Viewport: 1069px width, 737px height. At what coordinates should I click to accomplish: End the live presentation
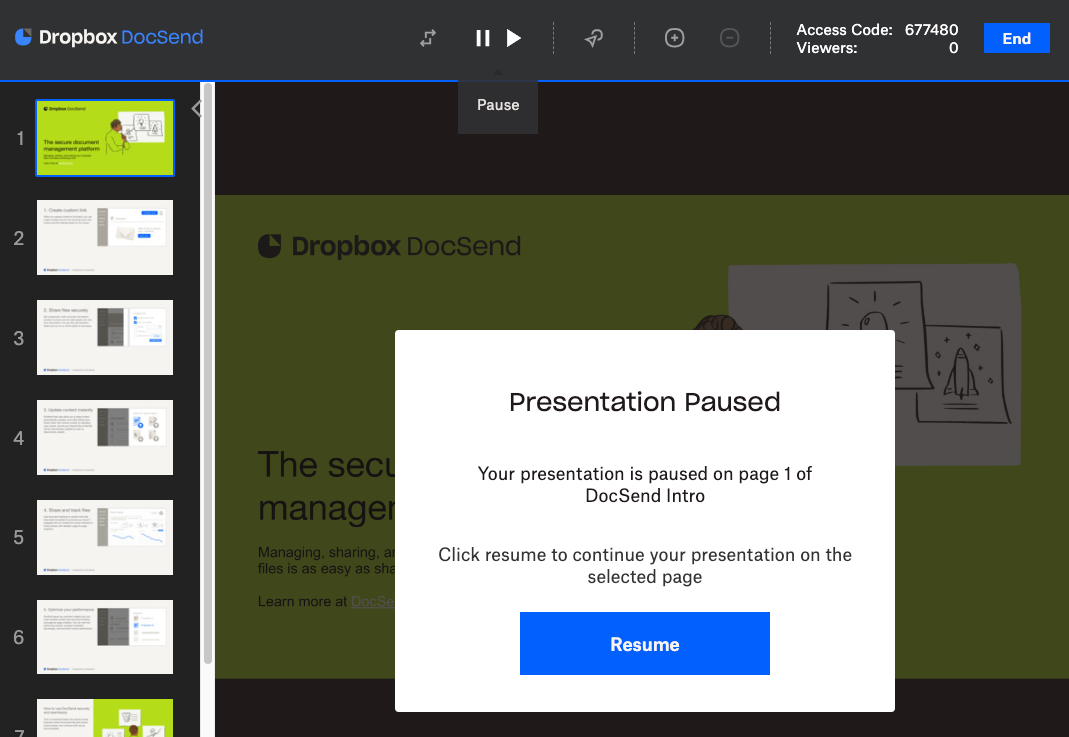1016,38
